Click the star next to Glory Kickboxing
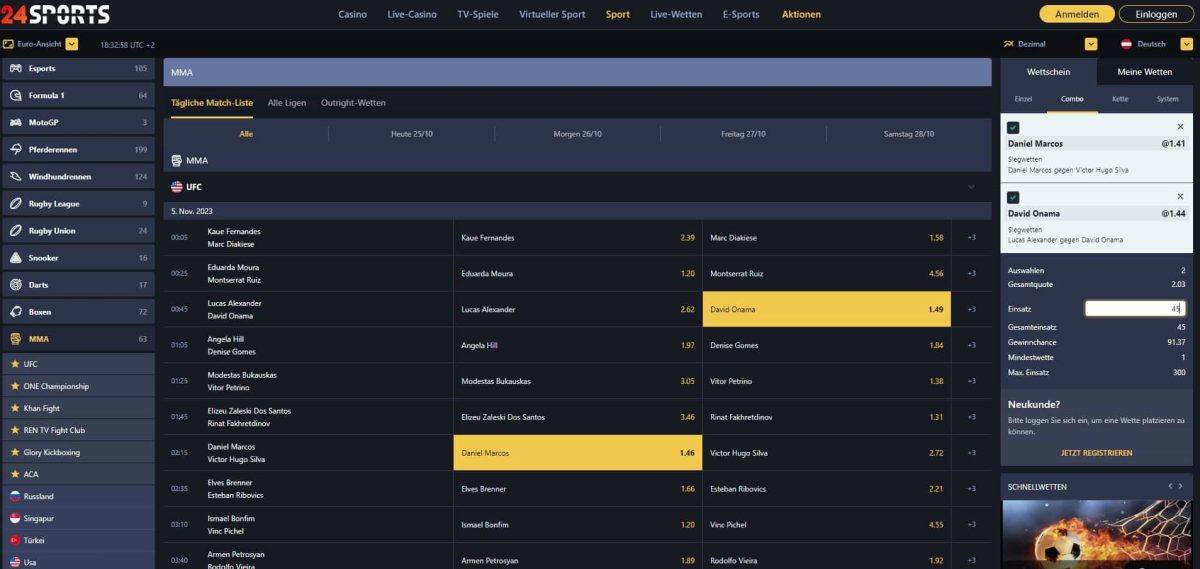 [x=14, y=452]
